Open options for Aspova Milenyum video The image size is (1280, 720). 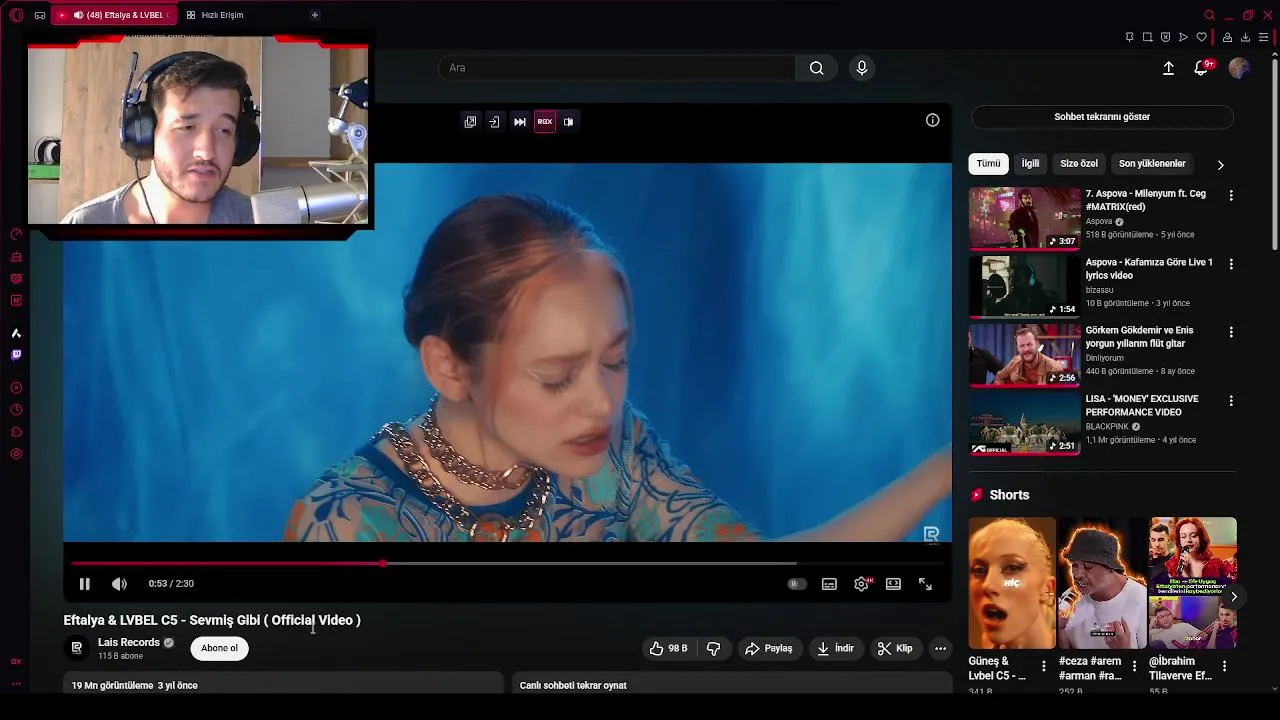(x=1231, y=196)
